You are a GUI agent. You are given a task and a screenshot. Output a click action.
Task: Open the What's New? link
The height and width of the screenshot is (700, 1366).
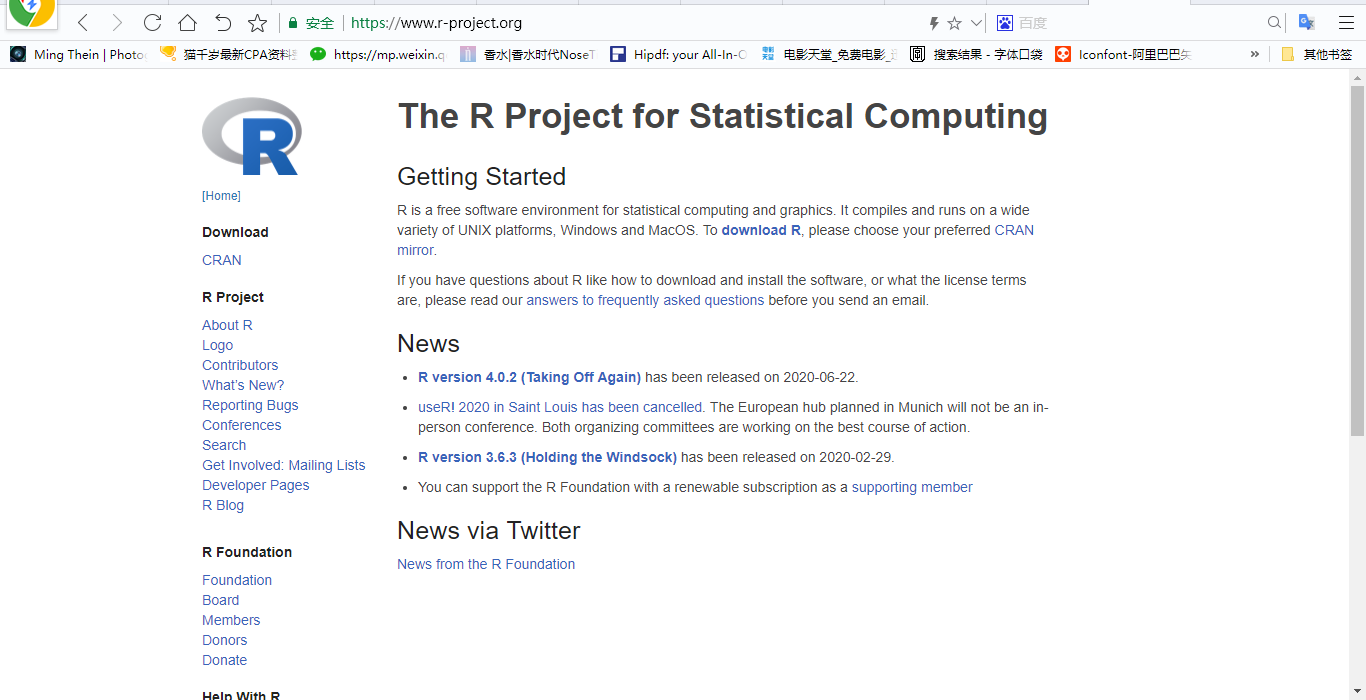[x=243, y=385]
